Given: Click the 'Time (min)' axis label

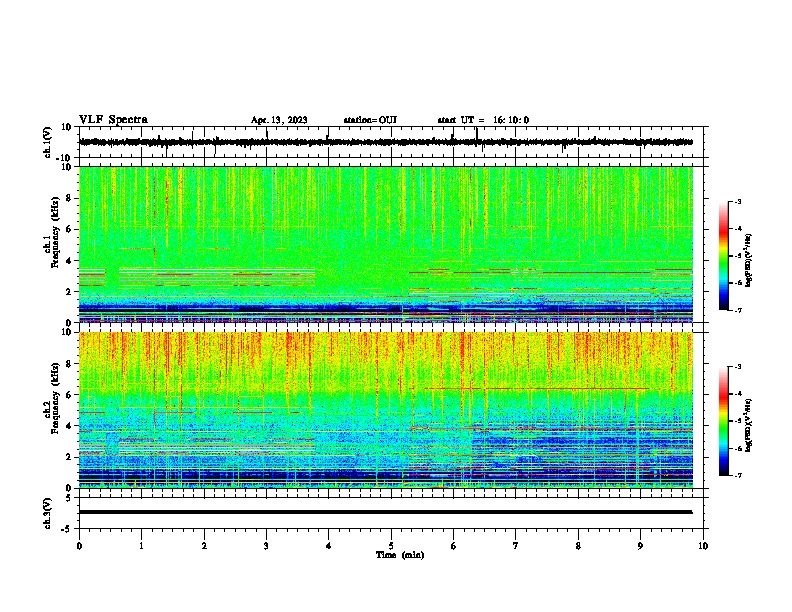Looking at the screenshot, I should pyautogui.click(x=400, y=555).
